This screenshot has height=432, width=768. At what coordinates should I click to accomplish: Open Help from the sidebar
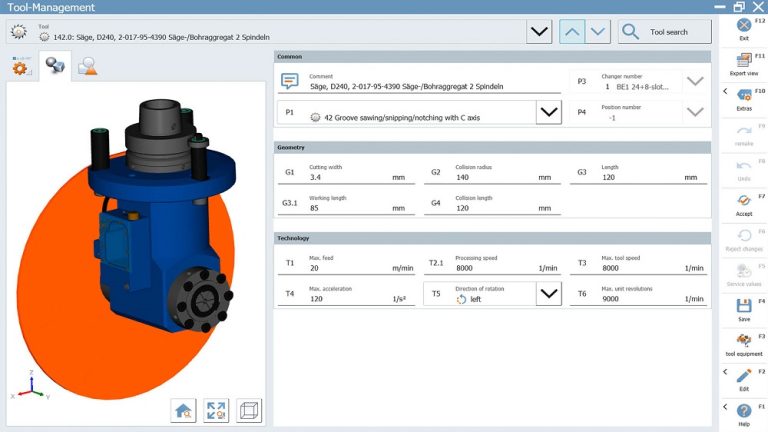(743, 411)
